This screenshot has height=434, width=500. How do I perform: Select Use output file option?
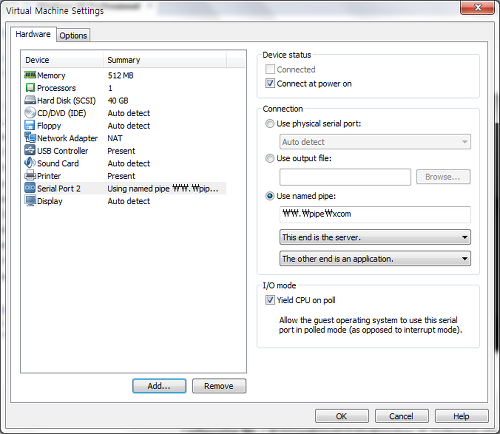(x=270, y=158)
